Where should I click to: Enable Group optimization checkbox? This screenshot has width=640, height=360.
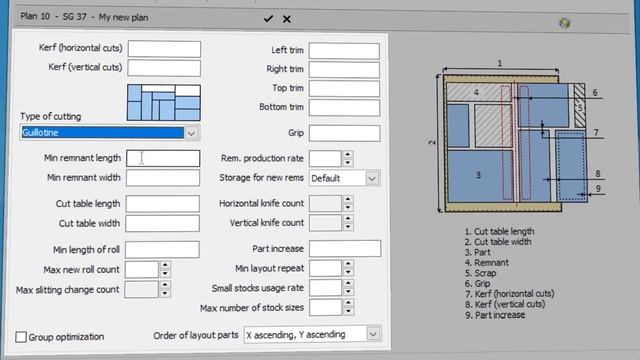[21, 337]
